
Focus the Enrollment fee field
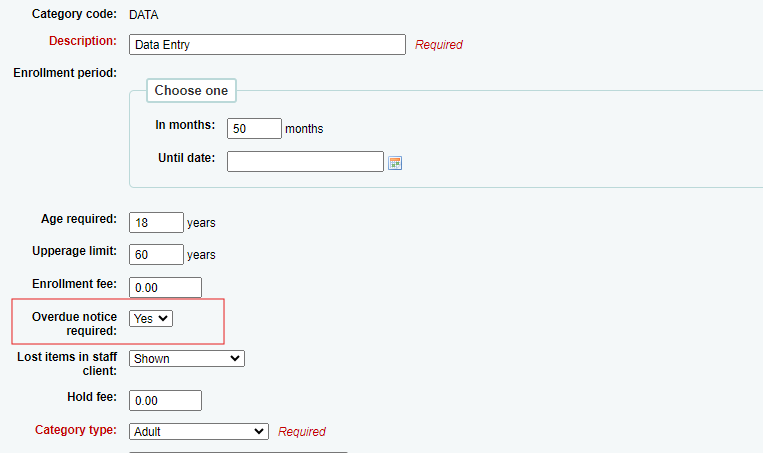[165, 288]
